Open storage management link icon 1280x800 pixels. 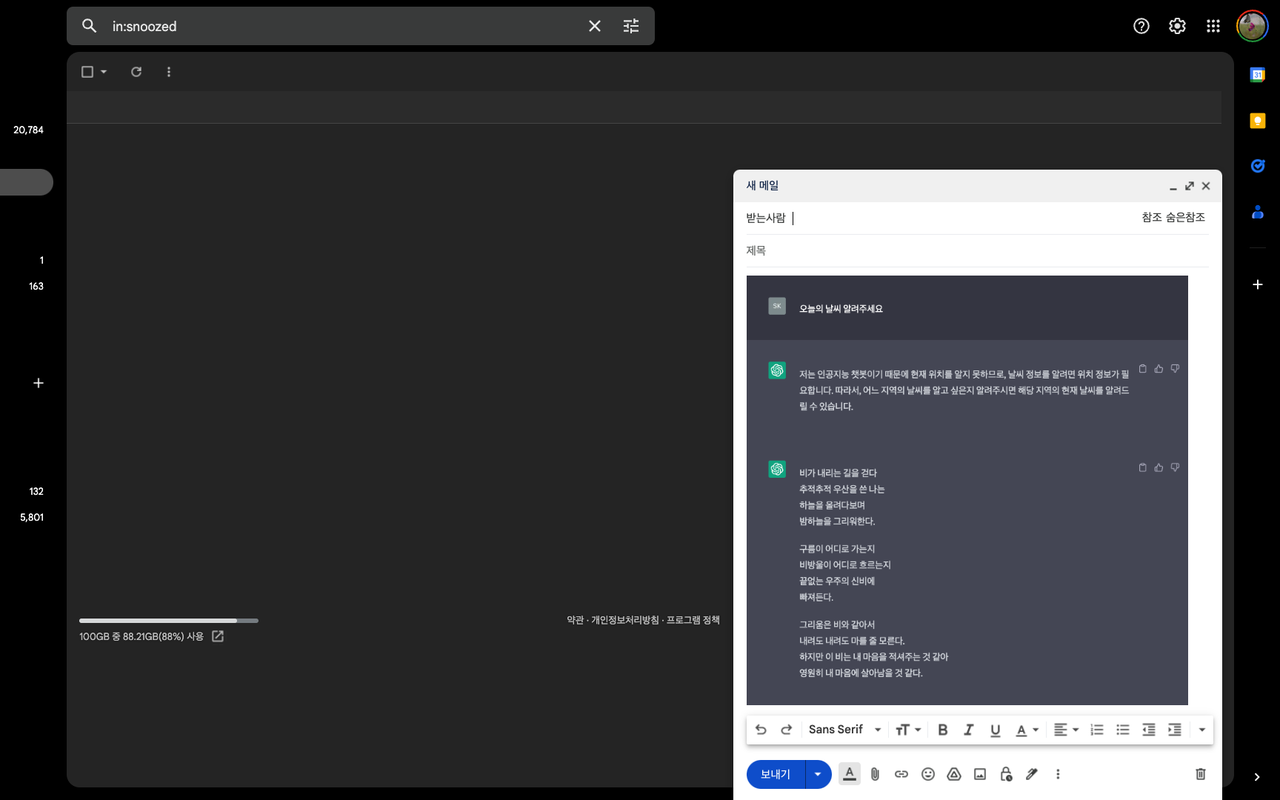pos(218,636)
